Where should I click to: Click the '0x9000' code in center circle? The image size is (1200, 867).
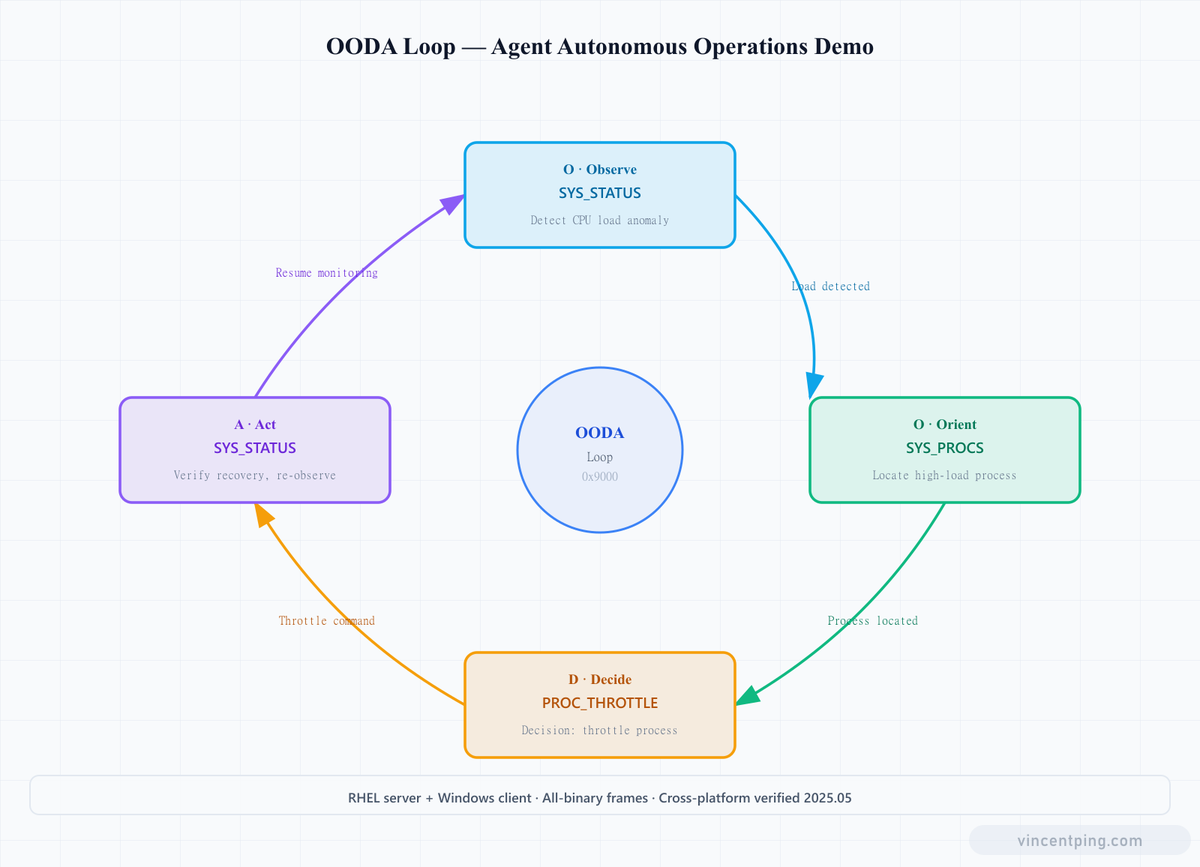point(600,477)
